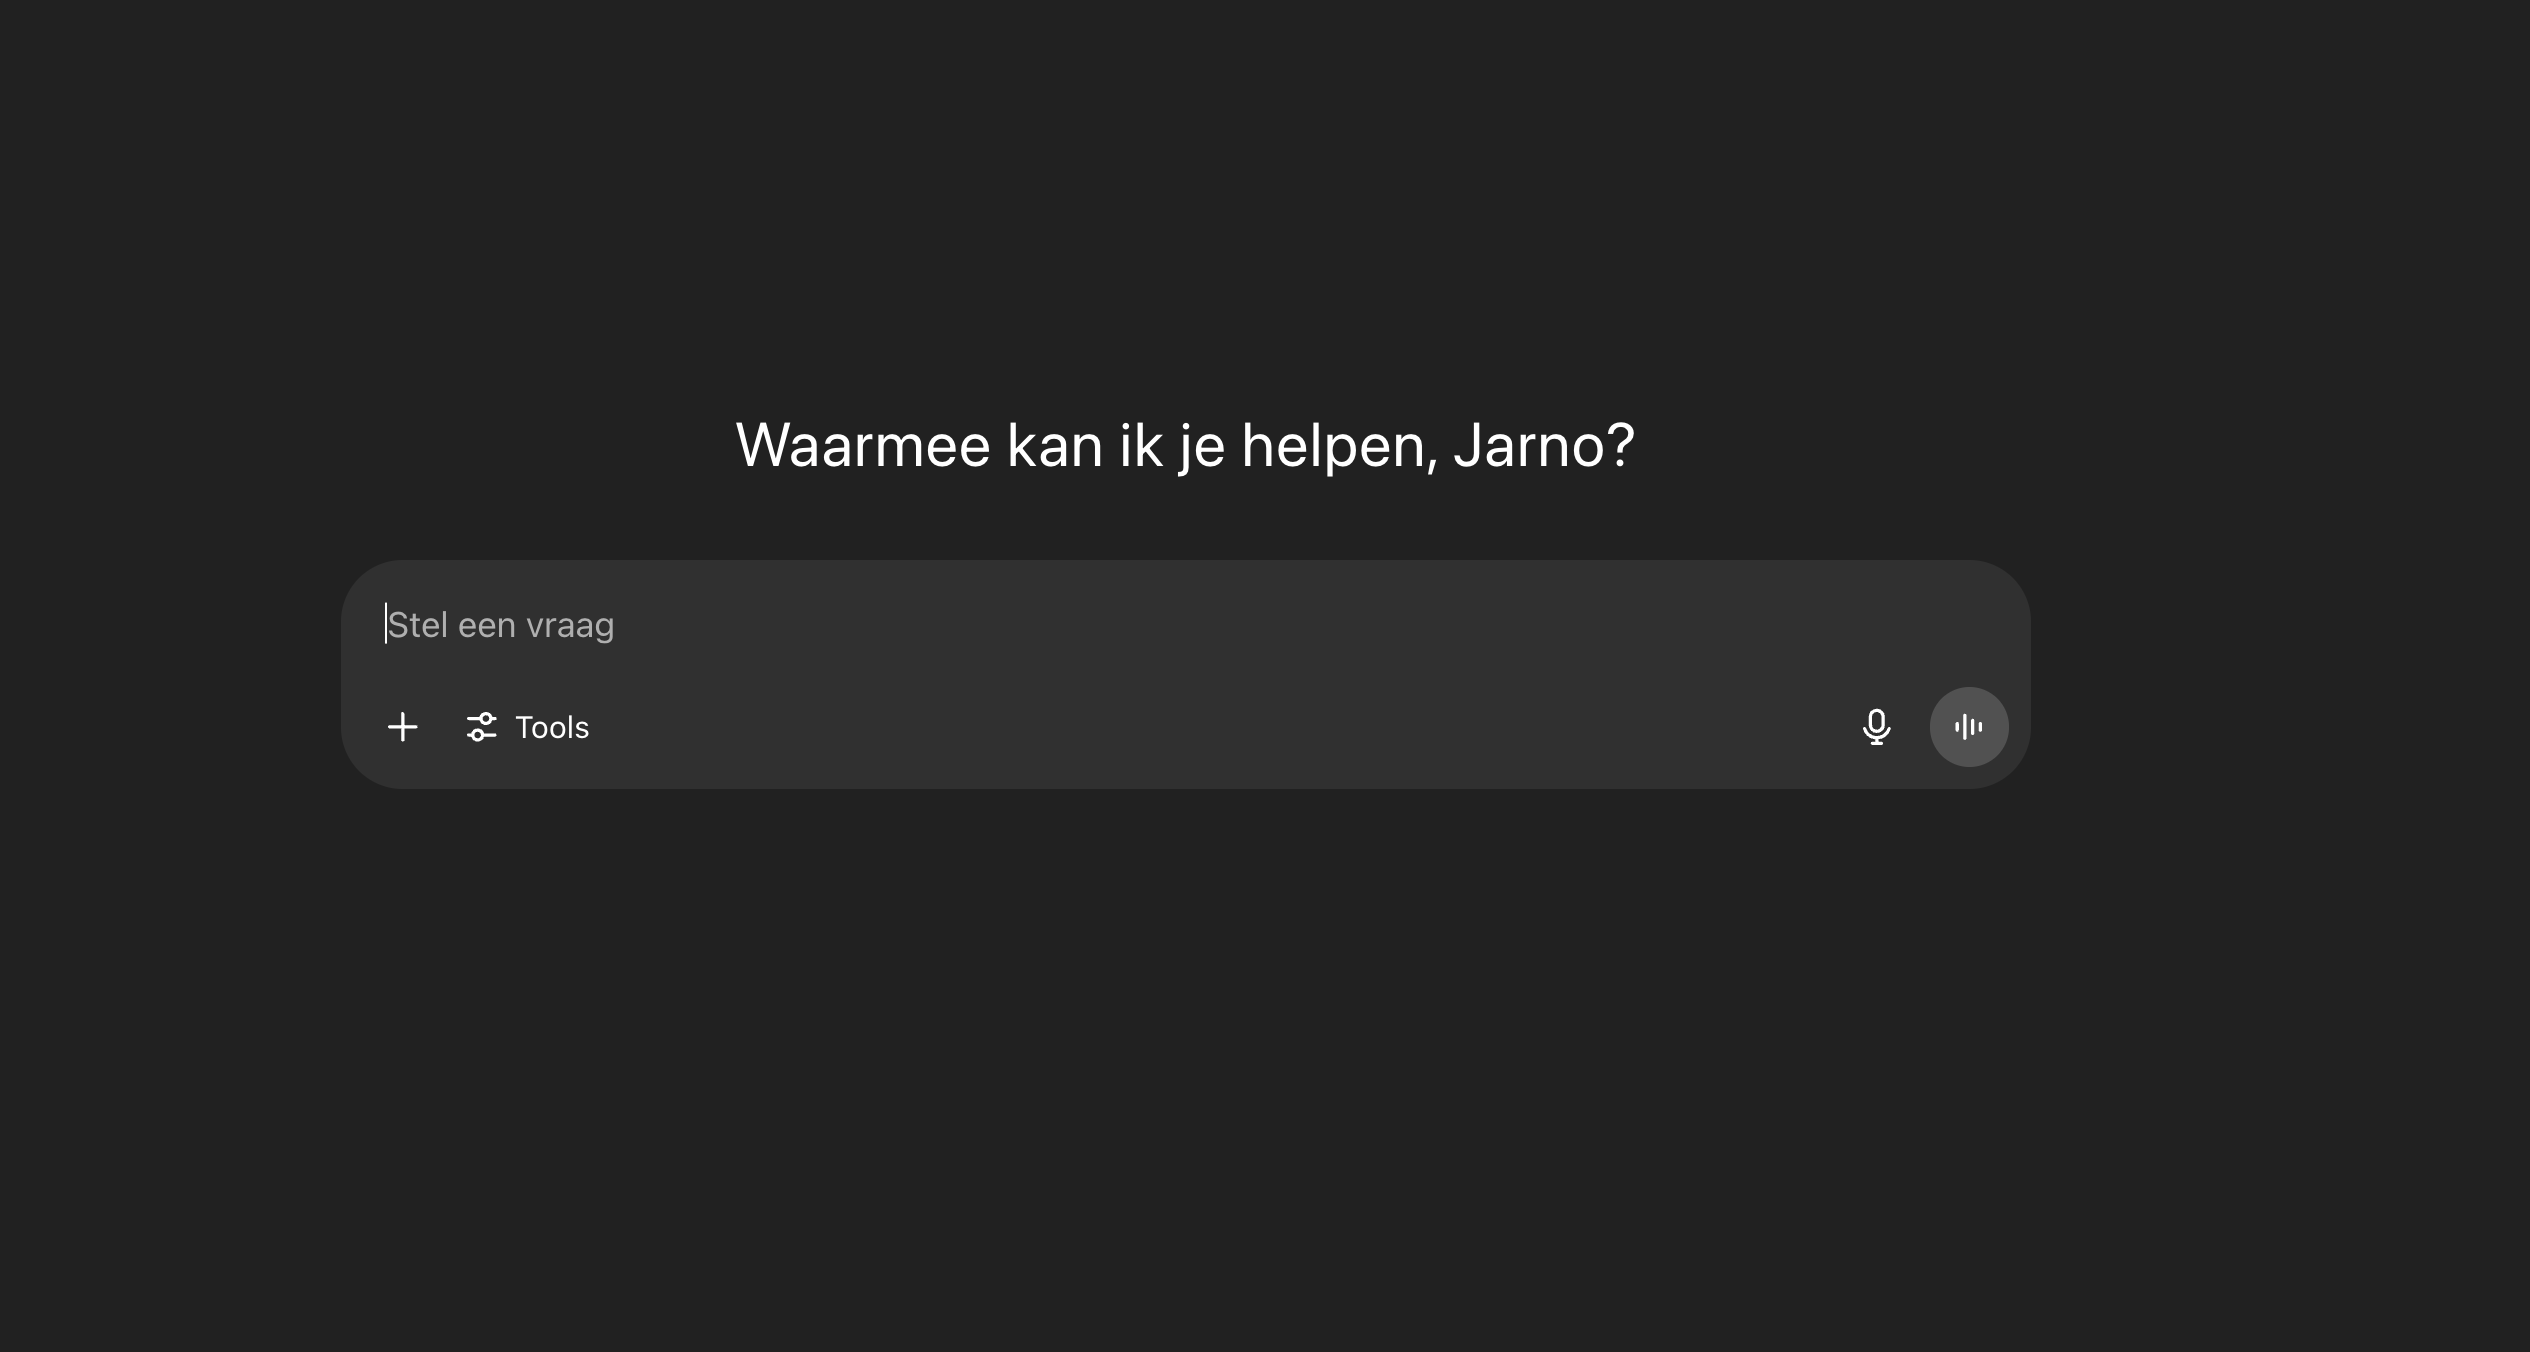The height and width of the screenshot is (1352, 2530).
Task: Expand the upload options via the plus button
Action: point(402,727)
